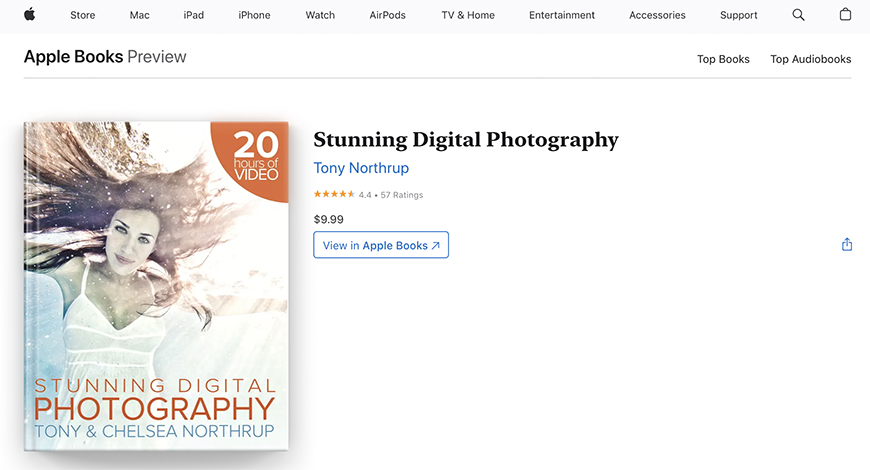Open the Store menu
This screenshot has width=870, height=470.
(83, 16)
